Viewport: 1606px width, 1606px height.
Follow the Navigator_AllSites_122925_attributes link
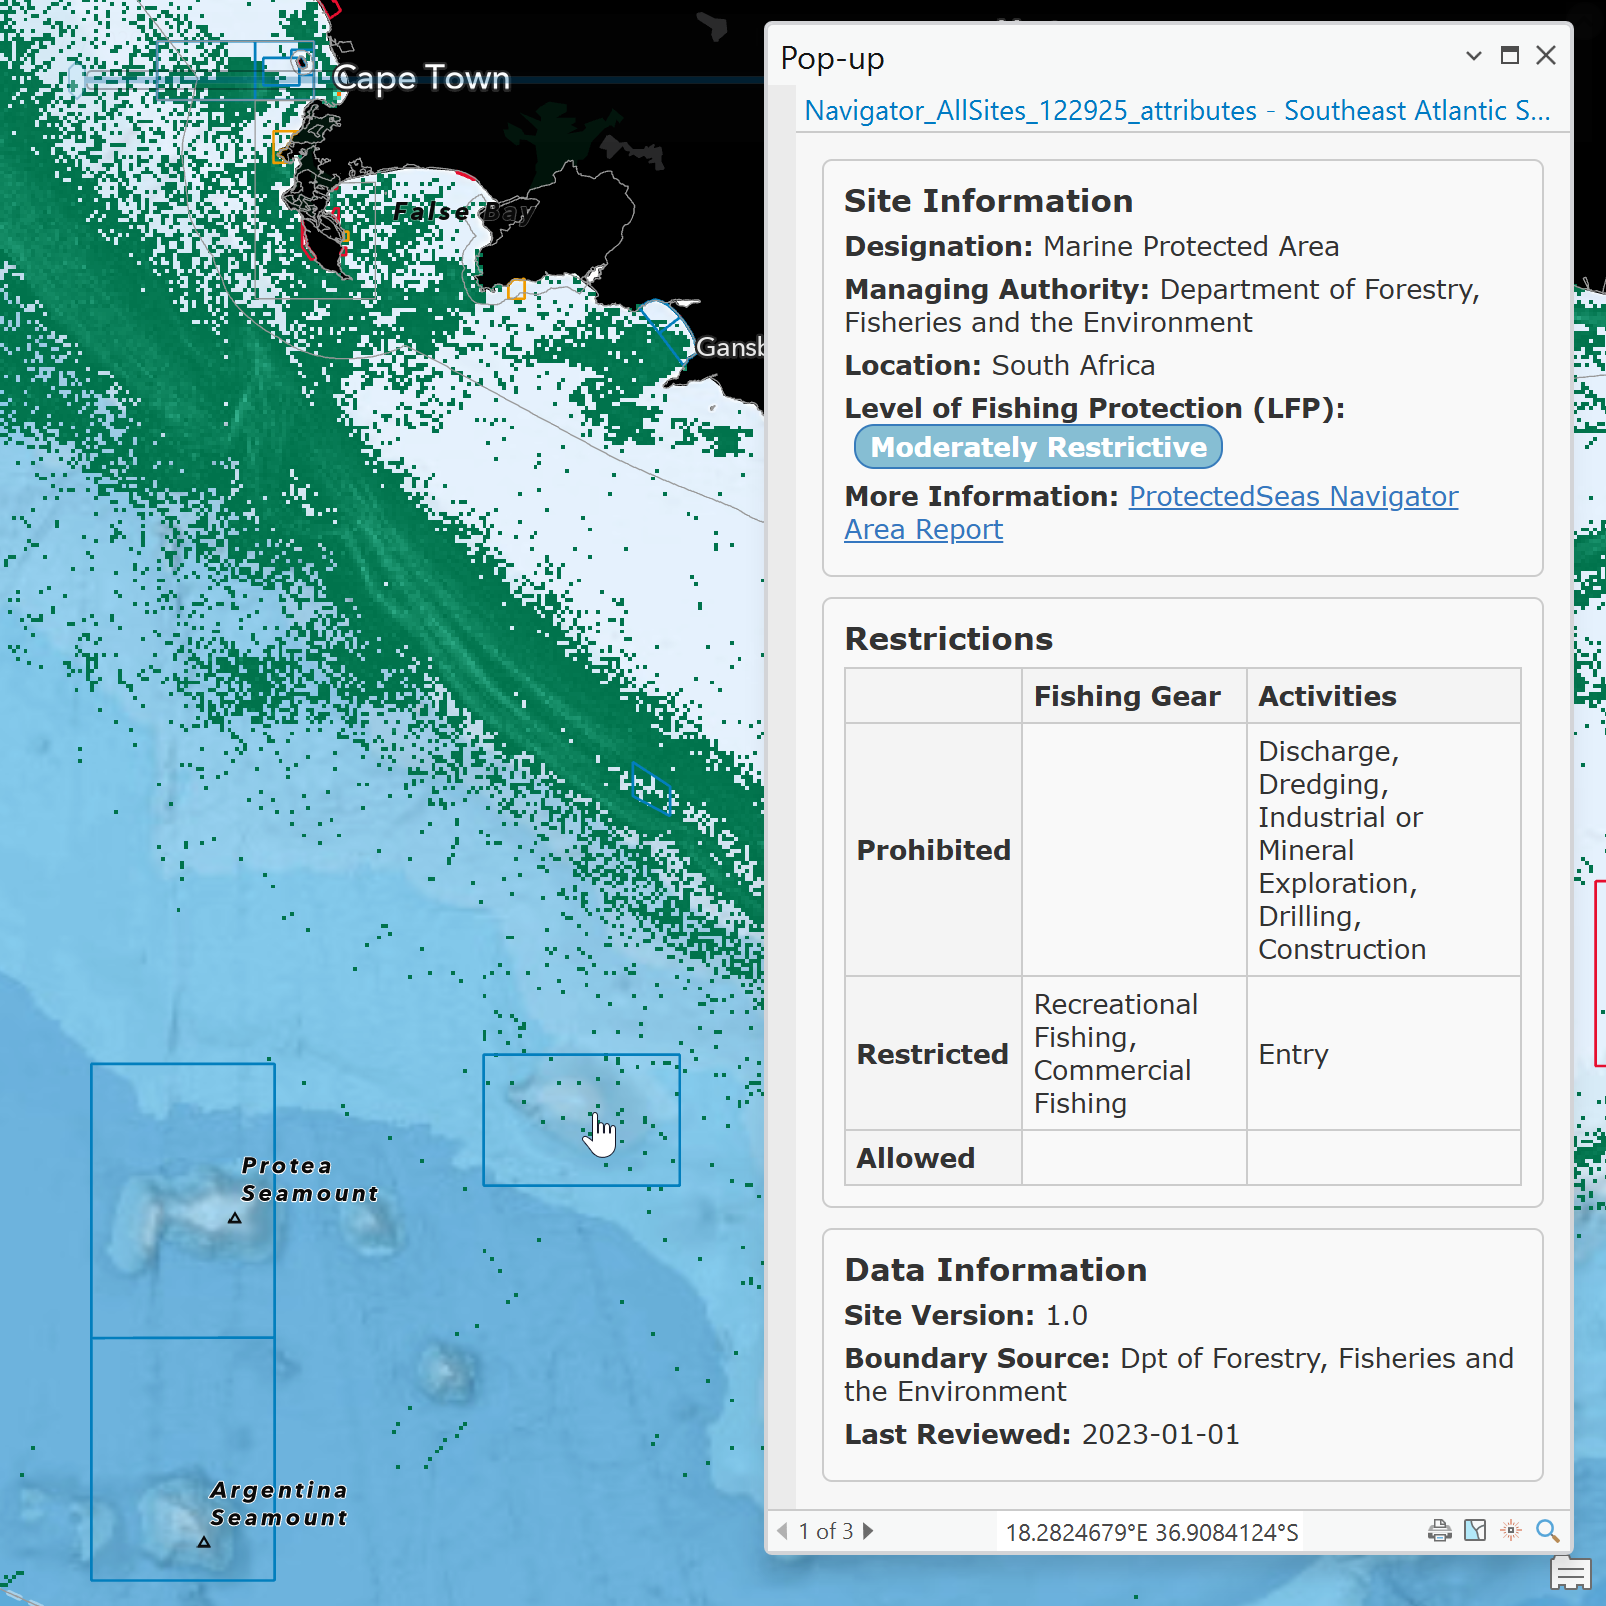1032,111
